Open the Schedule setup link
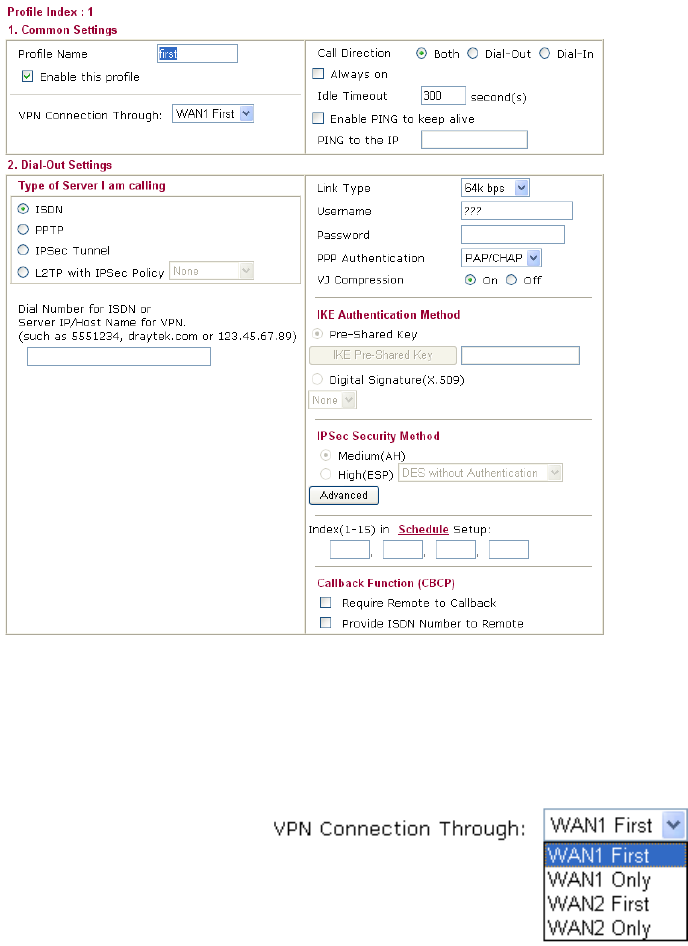This screenshot has height=946, width=688. [423, 529]
